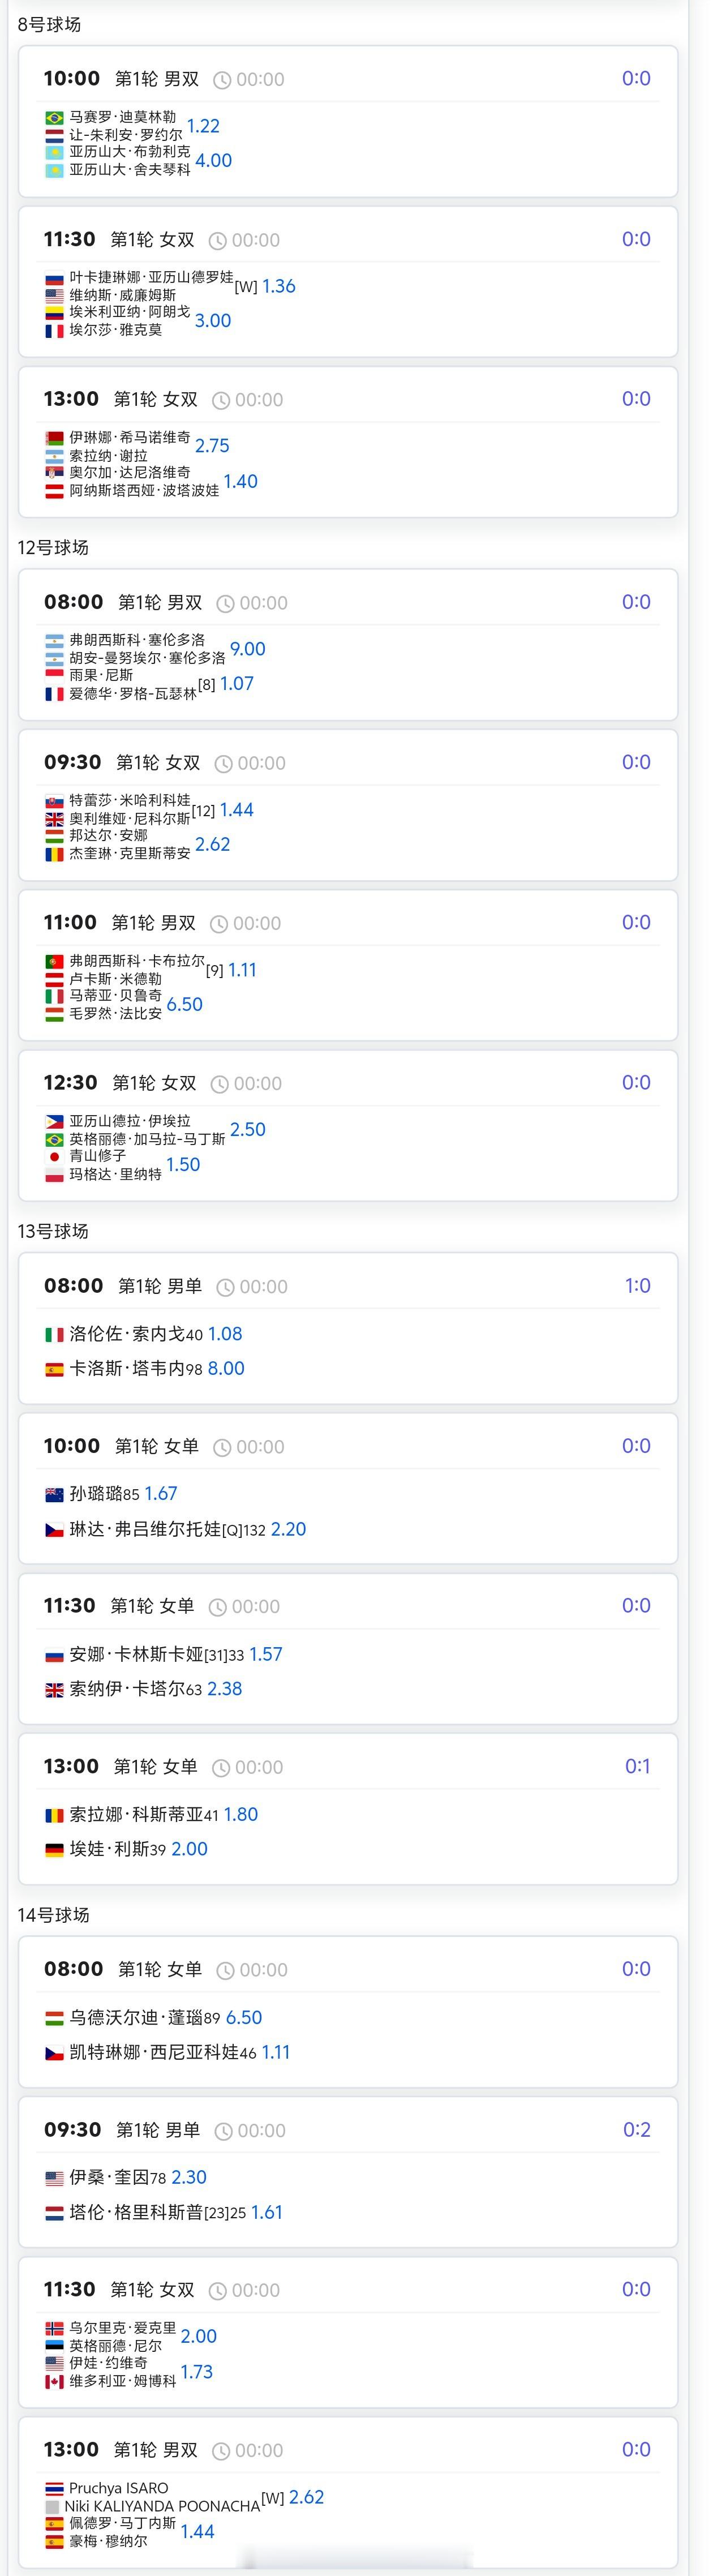The image size is (713, 2576).
Task: Click the clock icon in 8号球场 10:00 match
Action: (x=222, y=80)
